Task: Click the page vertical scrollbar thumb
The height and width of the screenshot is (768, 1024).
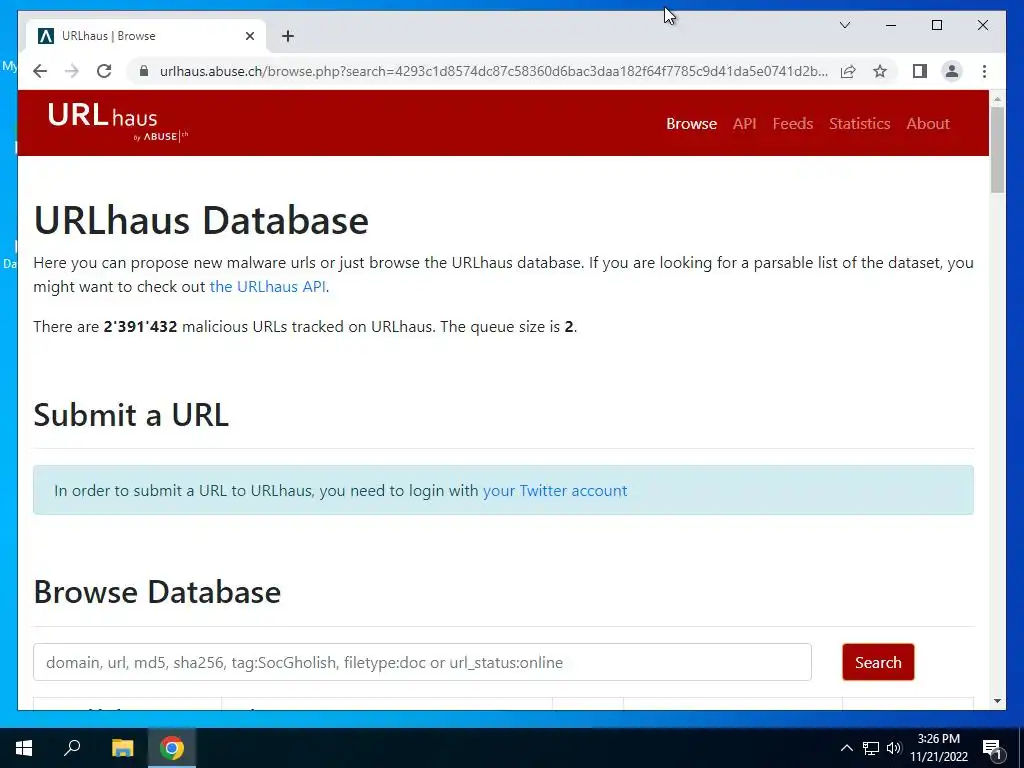Action: coord(997,150)
